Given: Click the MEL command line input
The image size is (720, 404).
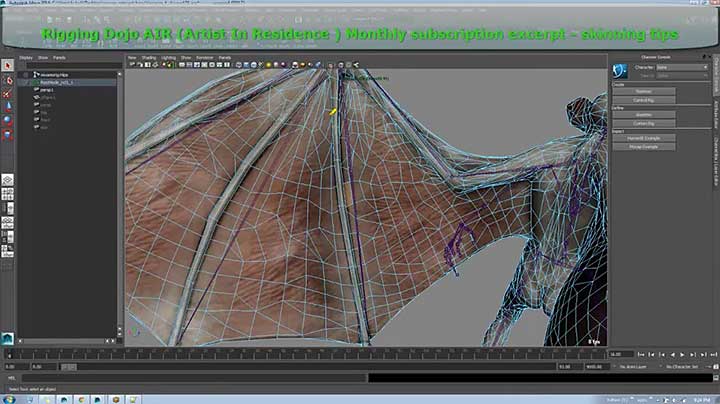Looking at the screenshot, I should tap(194, 378).
